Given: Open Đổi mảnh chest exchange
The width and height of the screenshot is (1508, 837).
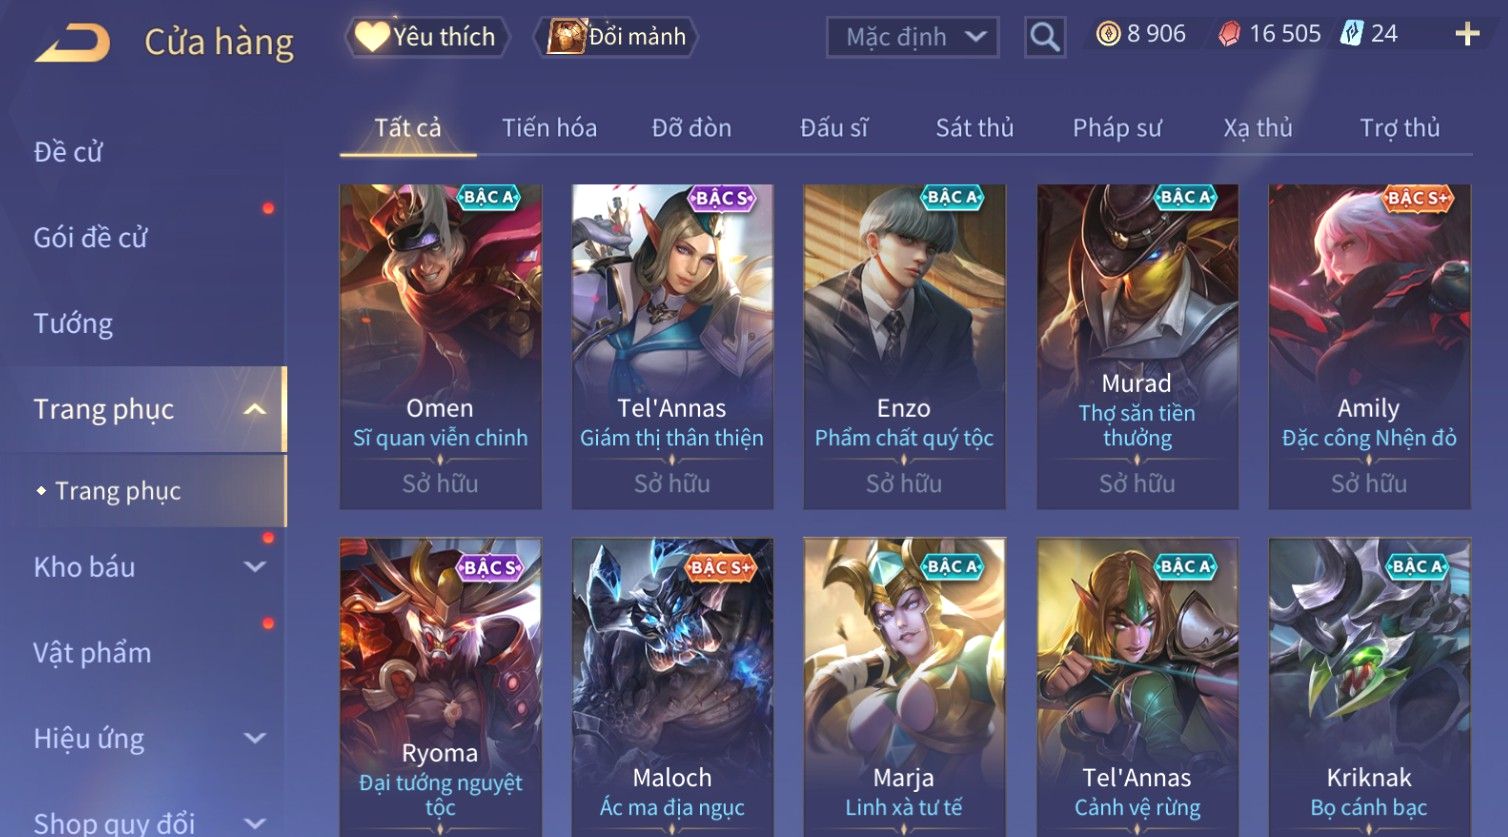Looking at the screenshot, I should point(616,37).
